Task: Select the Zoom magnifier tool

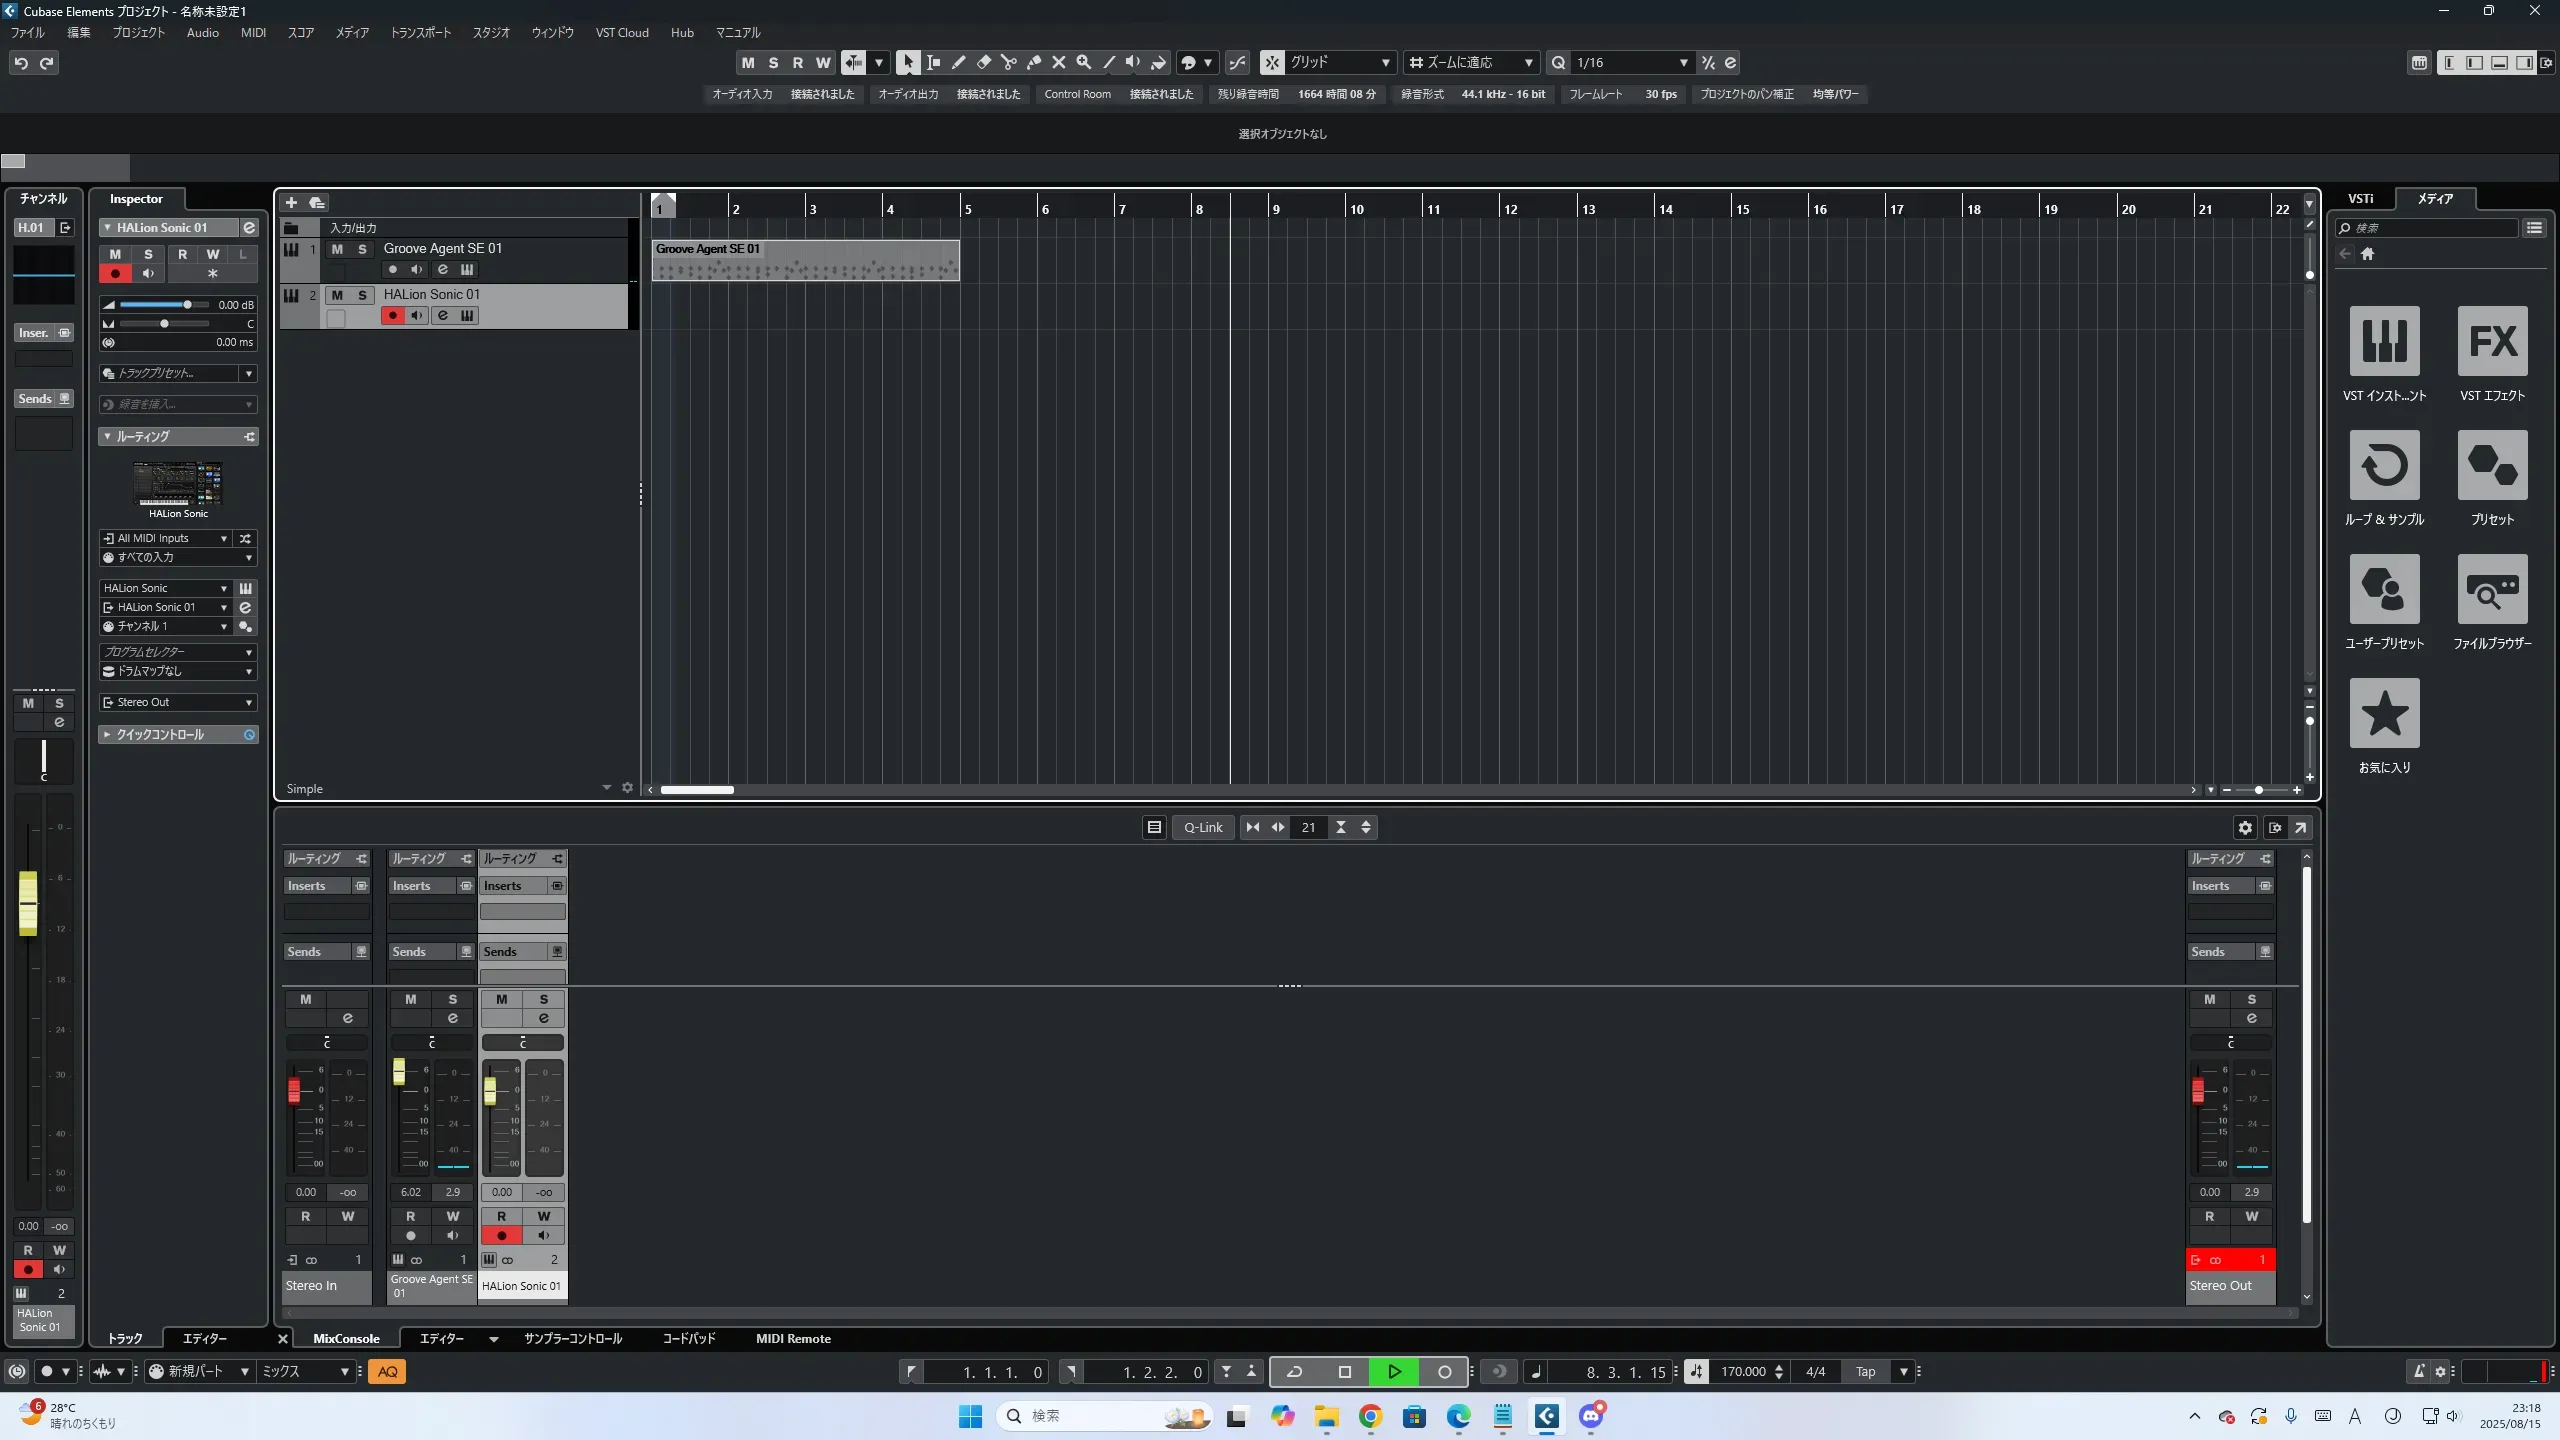Action: click(1083, 63)
